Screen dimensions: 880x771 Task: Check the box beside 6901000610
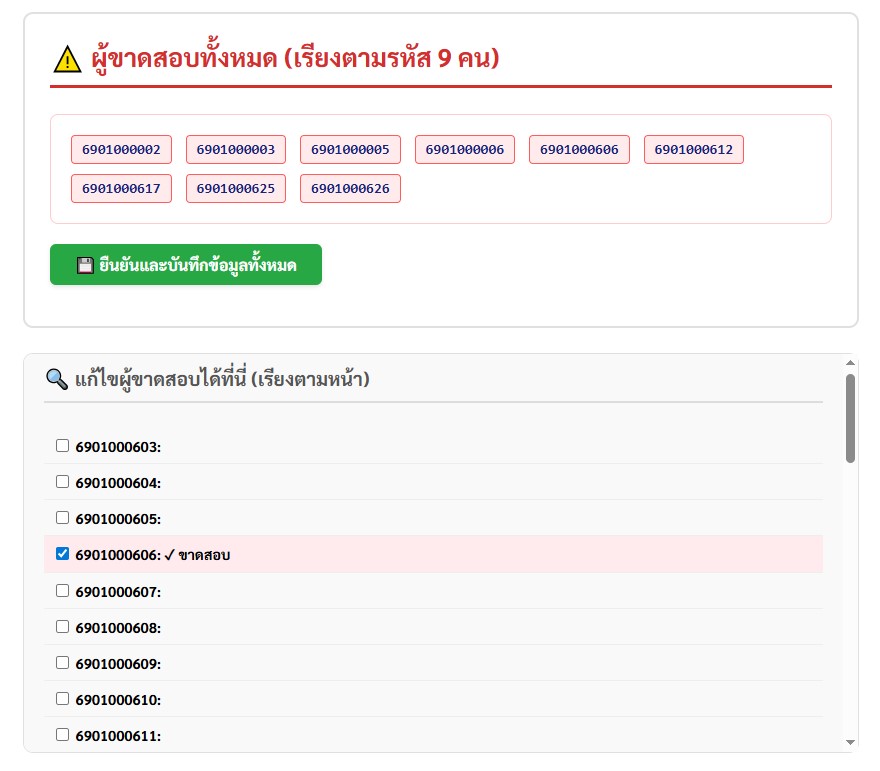[63, 699]
